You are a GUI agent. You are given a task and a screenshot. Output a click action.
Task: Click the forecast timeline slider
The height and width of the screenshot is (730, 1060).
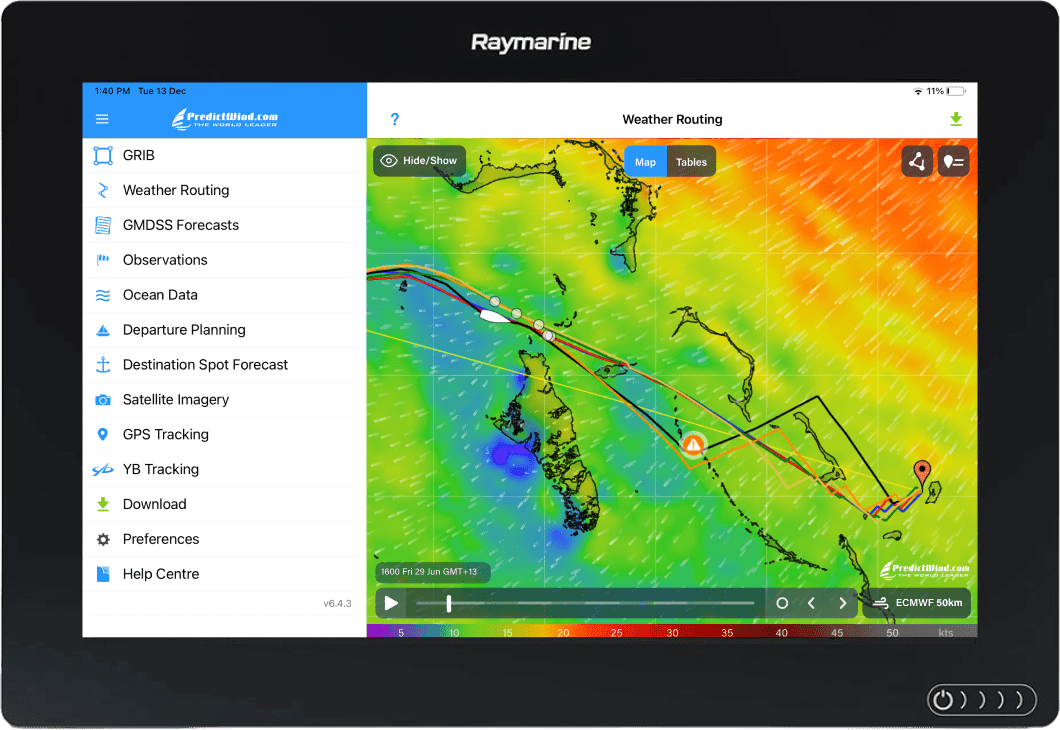tap(448, 603)
